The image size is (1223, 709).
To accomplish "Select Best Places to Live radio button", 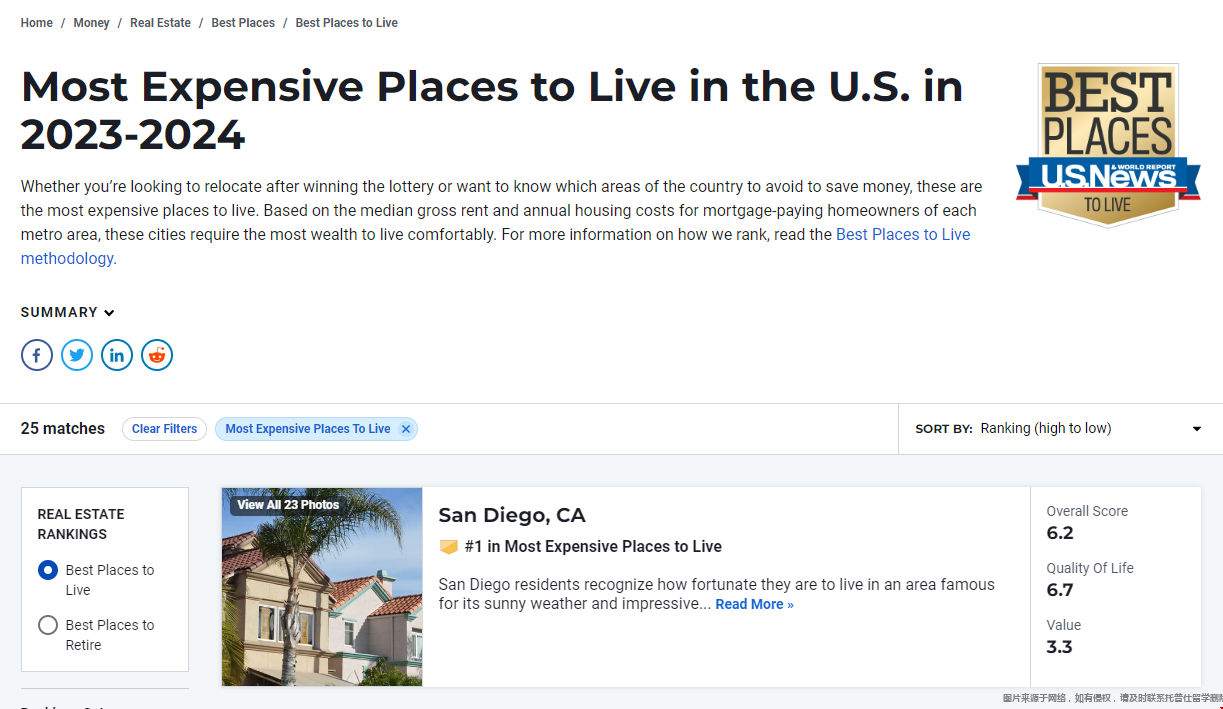I will pos(48,570).
